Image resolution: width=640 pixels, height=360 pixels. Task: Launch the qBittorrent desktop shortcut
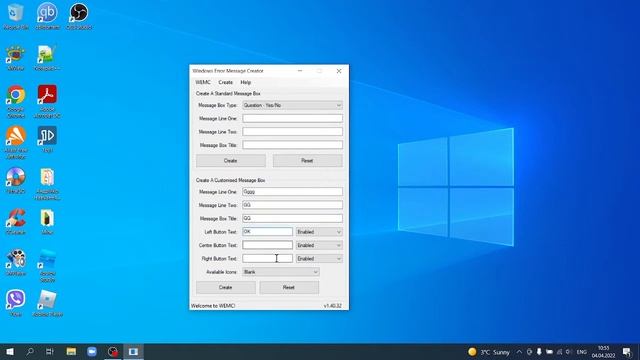point(47,16)
